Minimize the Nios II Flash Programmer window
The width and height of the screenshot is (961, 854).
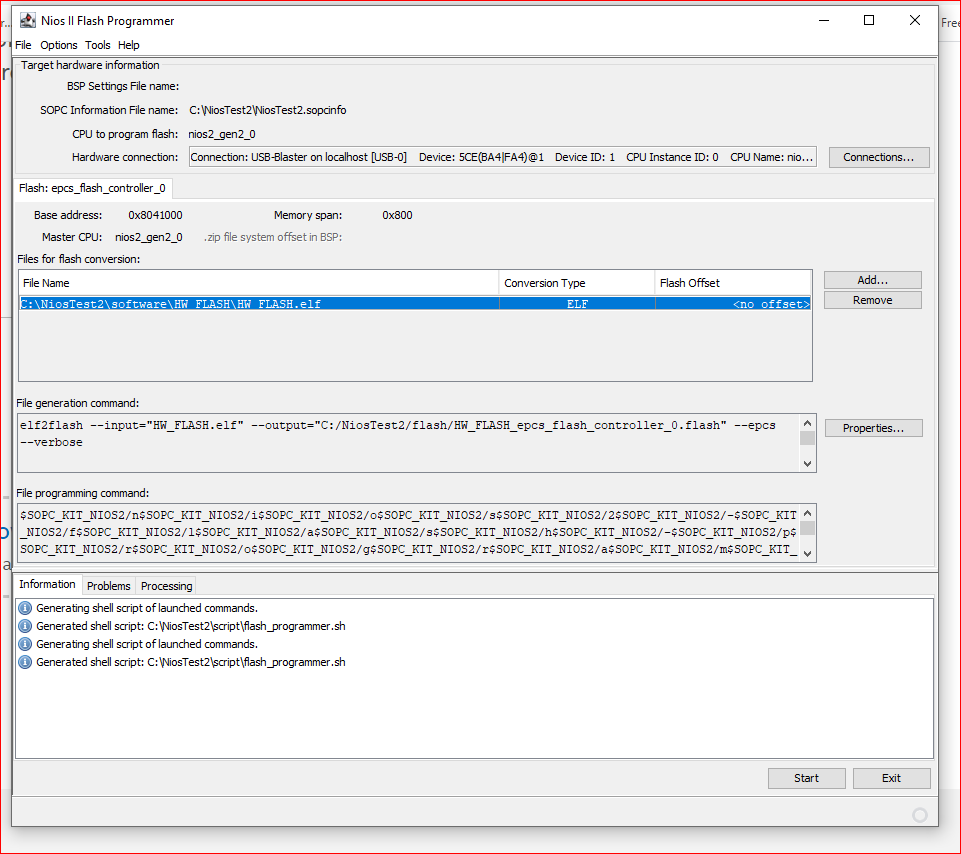[824, 20]
